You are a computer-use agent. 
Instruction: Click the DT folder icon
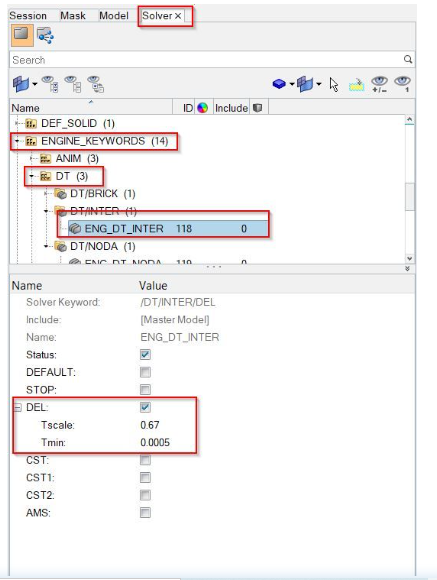(x=46, y=176)
